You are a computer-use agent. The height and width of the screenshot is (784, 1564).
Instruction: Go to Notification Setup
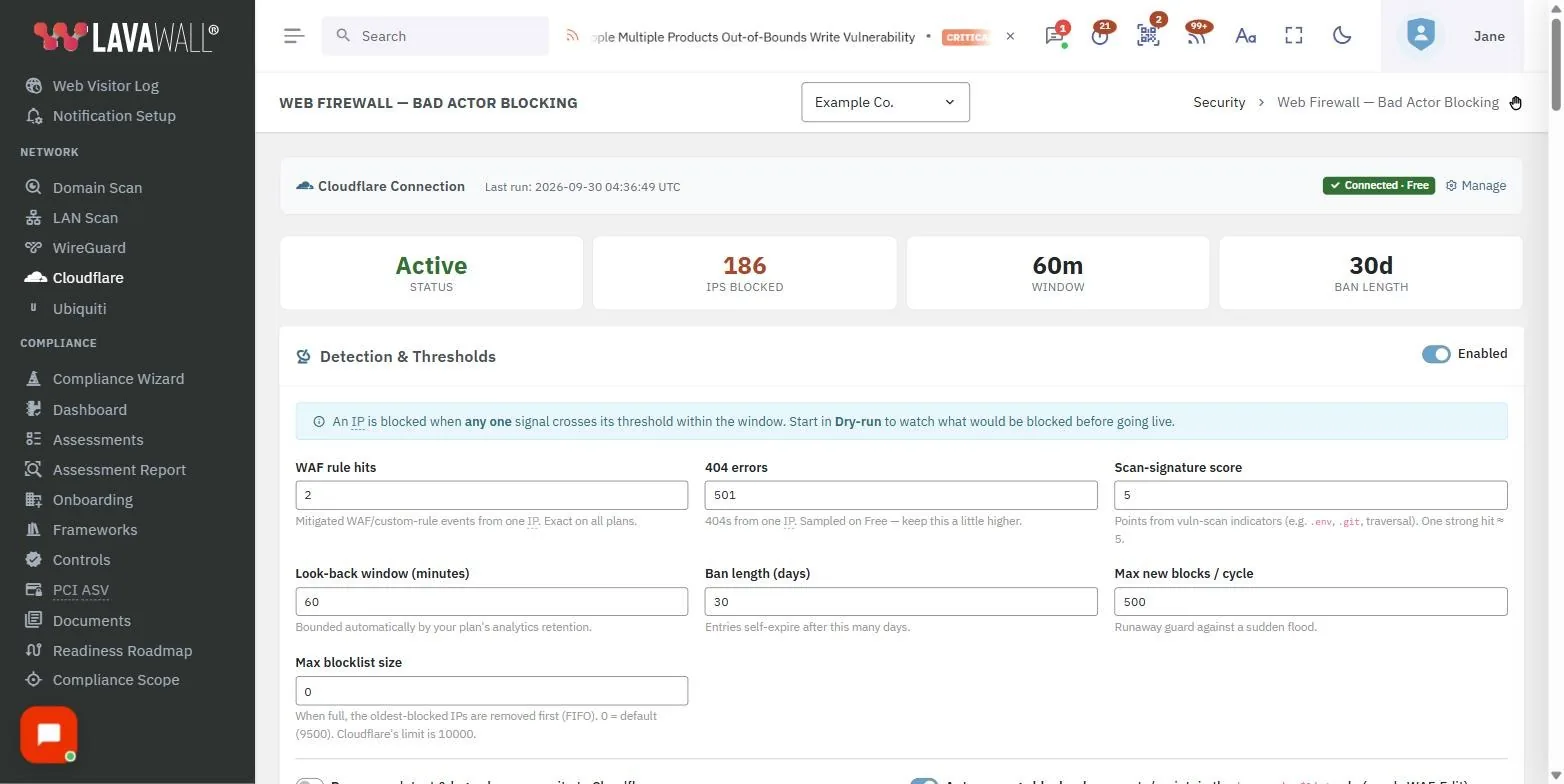tap(114, 116)
